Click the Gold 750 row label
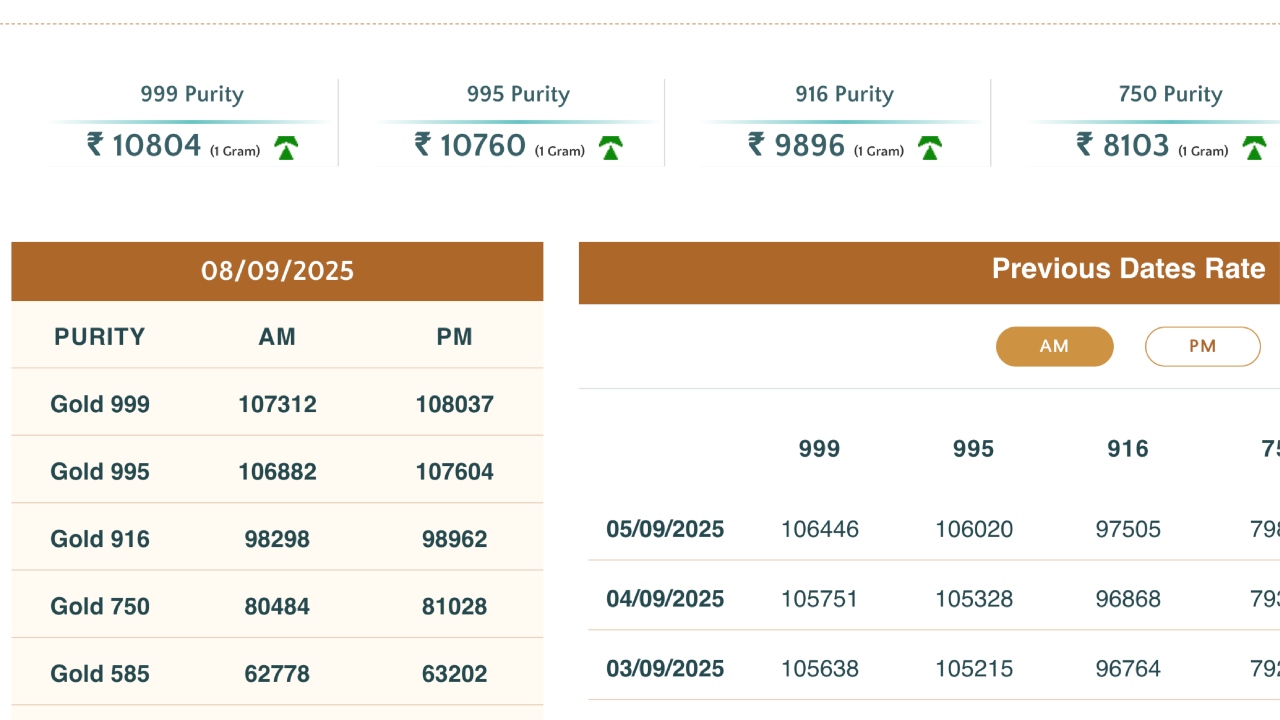The image size is (1280, 720). coord(100,606)
